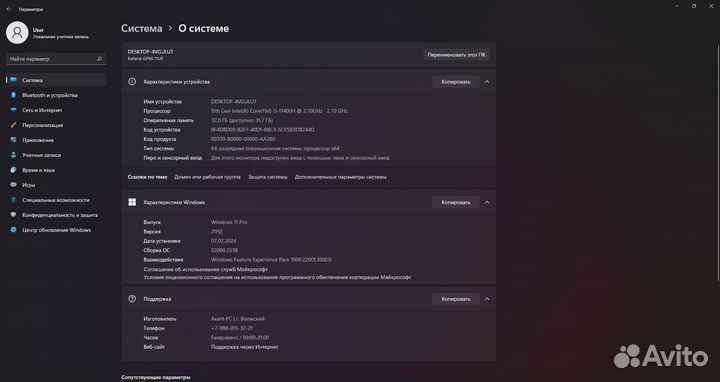Copy Windows specs with the Характеристики Windows Копировать button
The height and width of the screenshot is (382, 720).
pyautogui.click(x=456, y=202)
